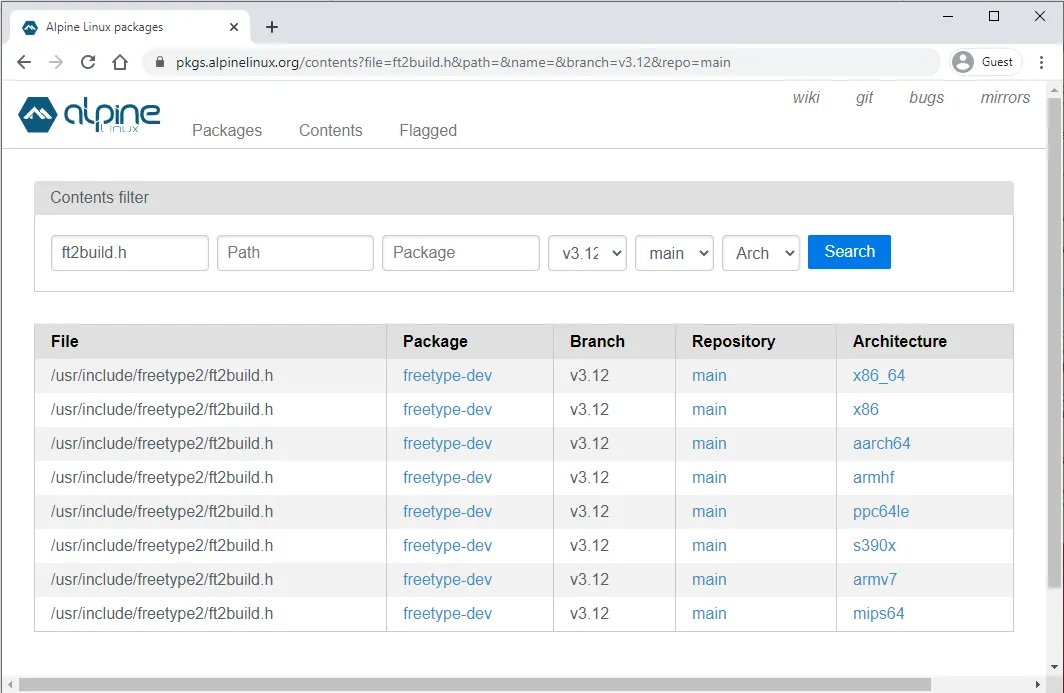Switch to the Packages tab
Viewport: 1064px width, 693px height.
[x=227, y=130]
